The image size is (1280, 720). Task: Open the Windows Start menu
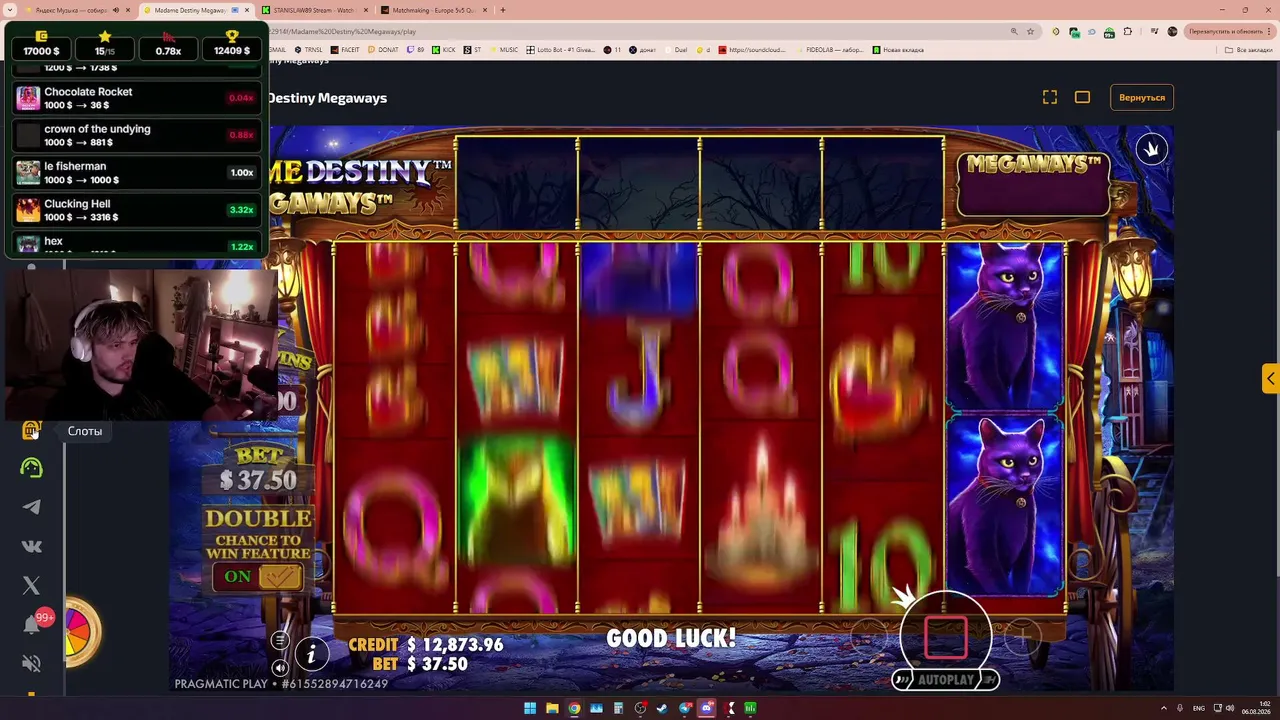[x=530, y=709]
